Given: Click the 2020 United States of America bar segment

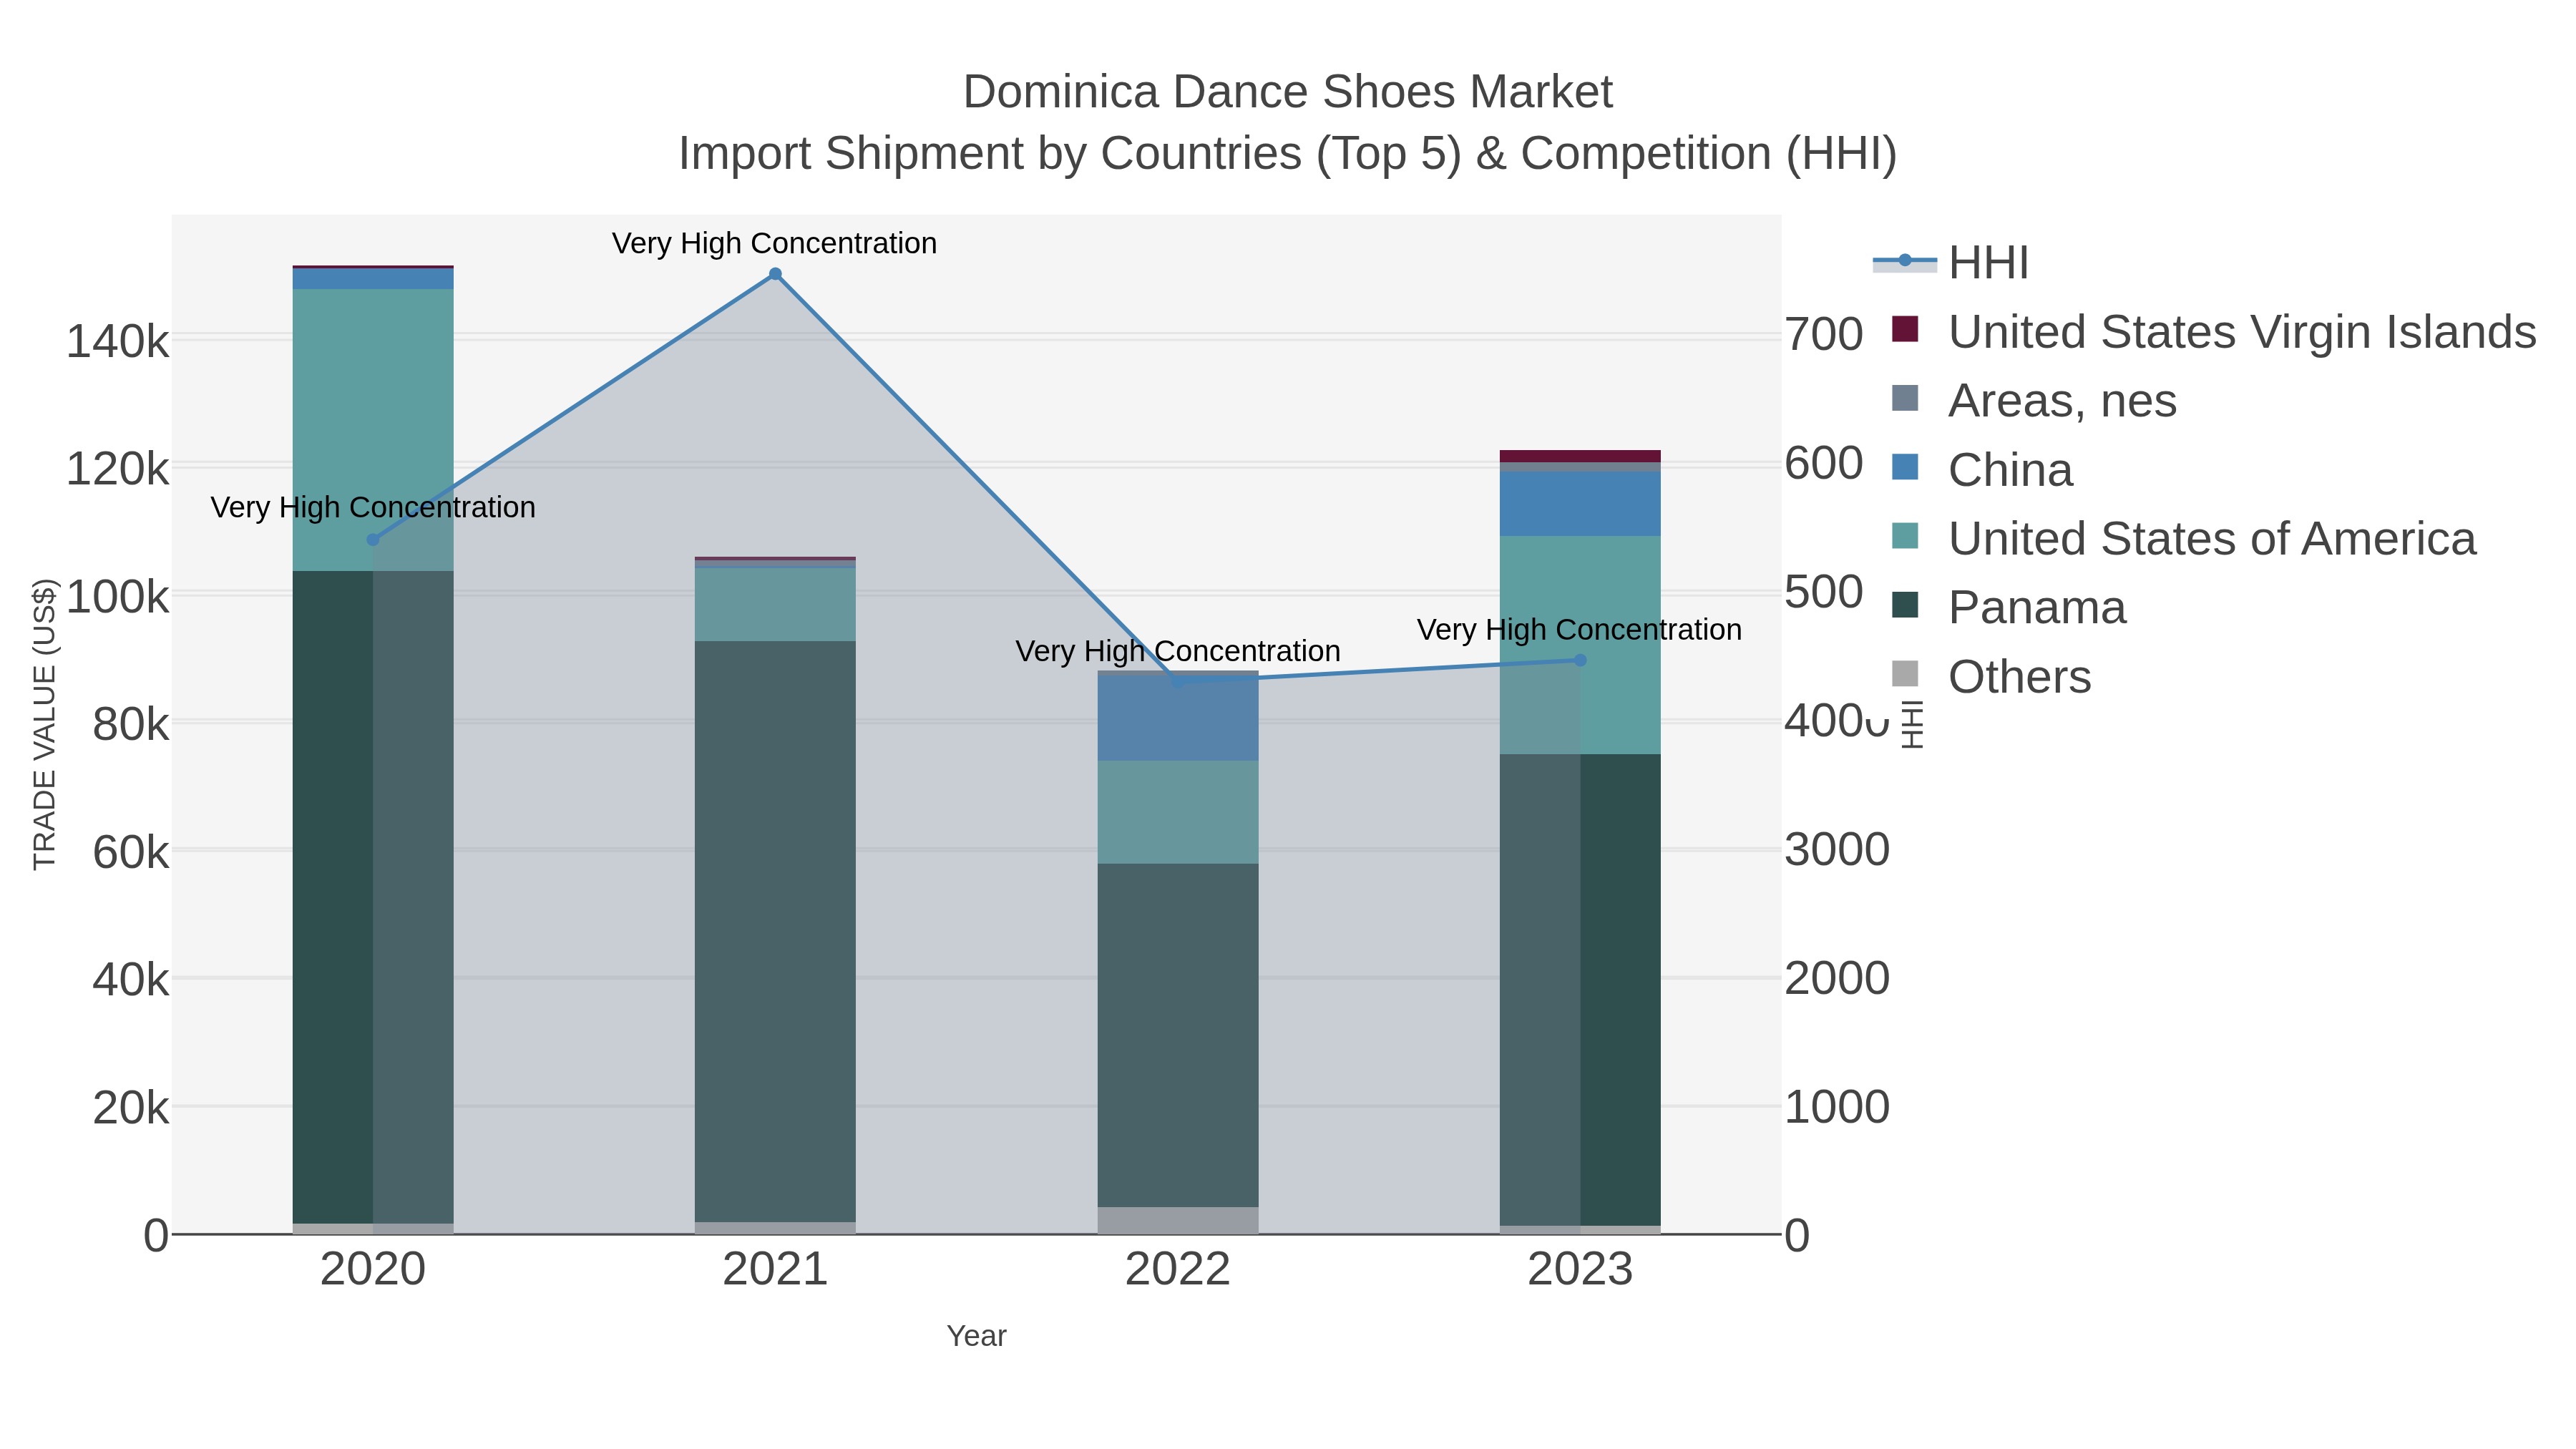Looking at the screenshot, I should [x=373, y=430].
